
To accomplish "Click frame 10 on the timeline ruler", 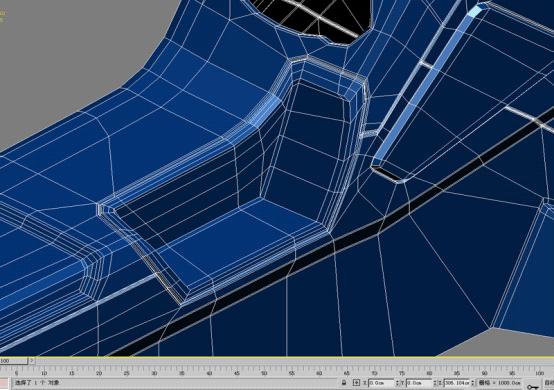I will pyautogui.click(x=44, y=373).
